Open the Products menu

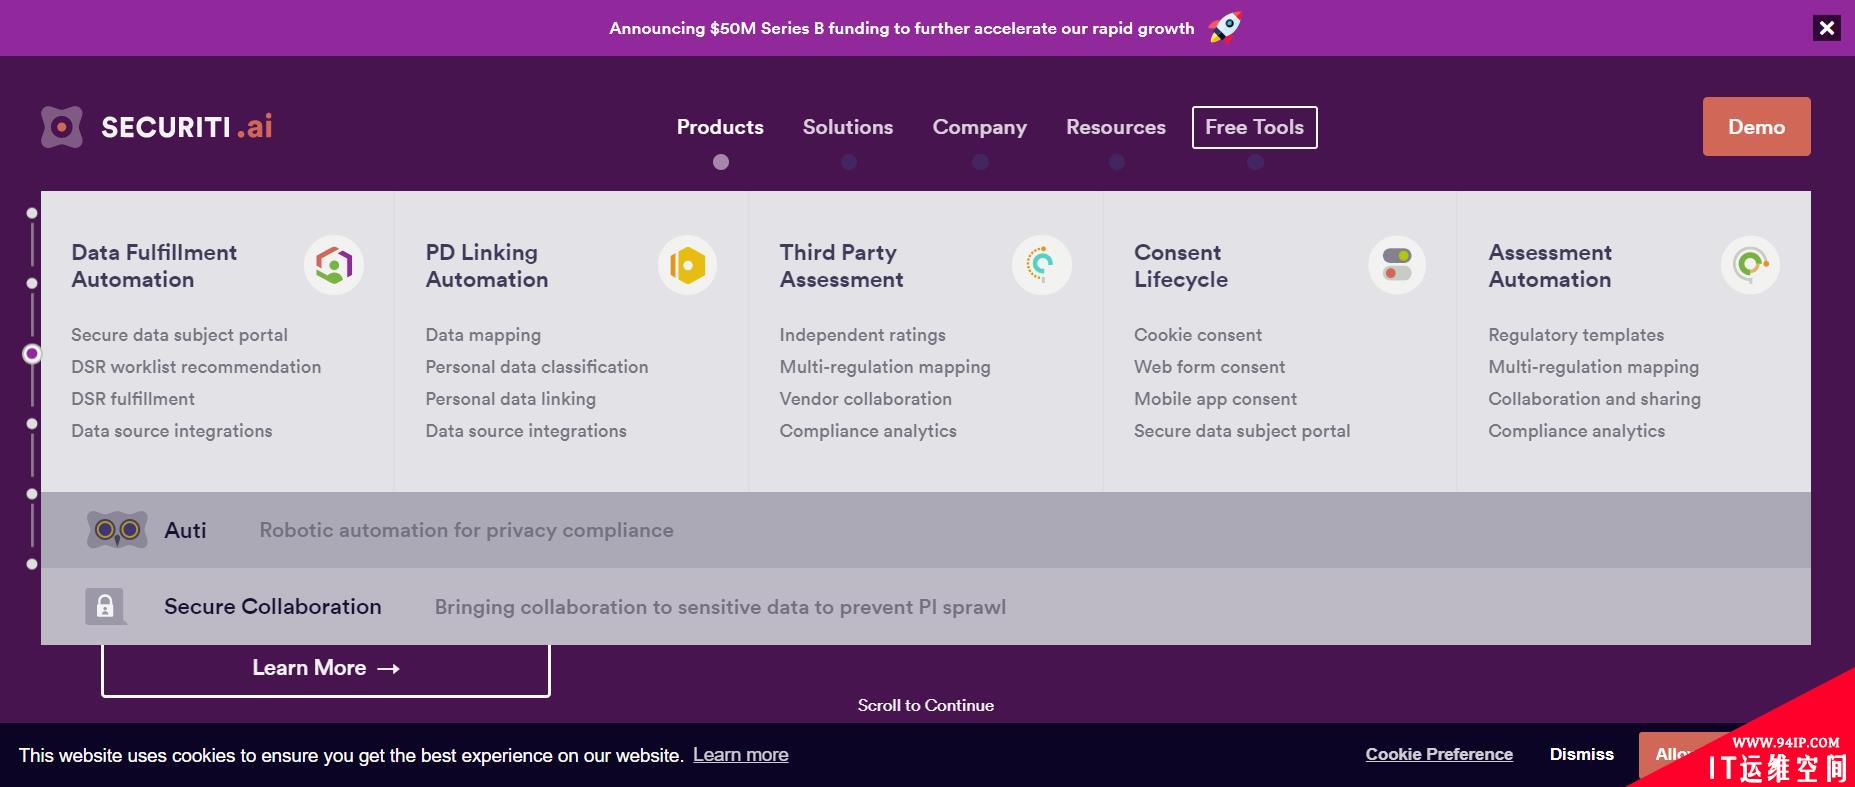(x=720, y=127)
